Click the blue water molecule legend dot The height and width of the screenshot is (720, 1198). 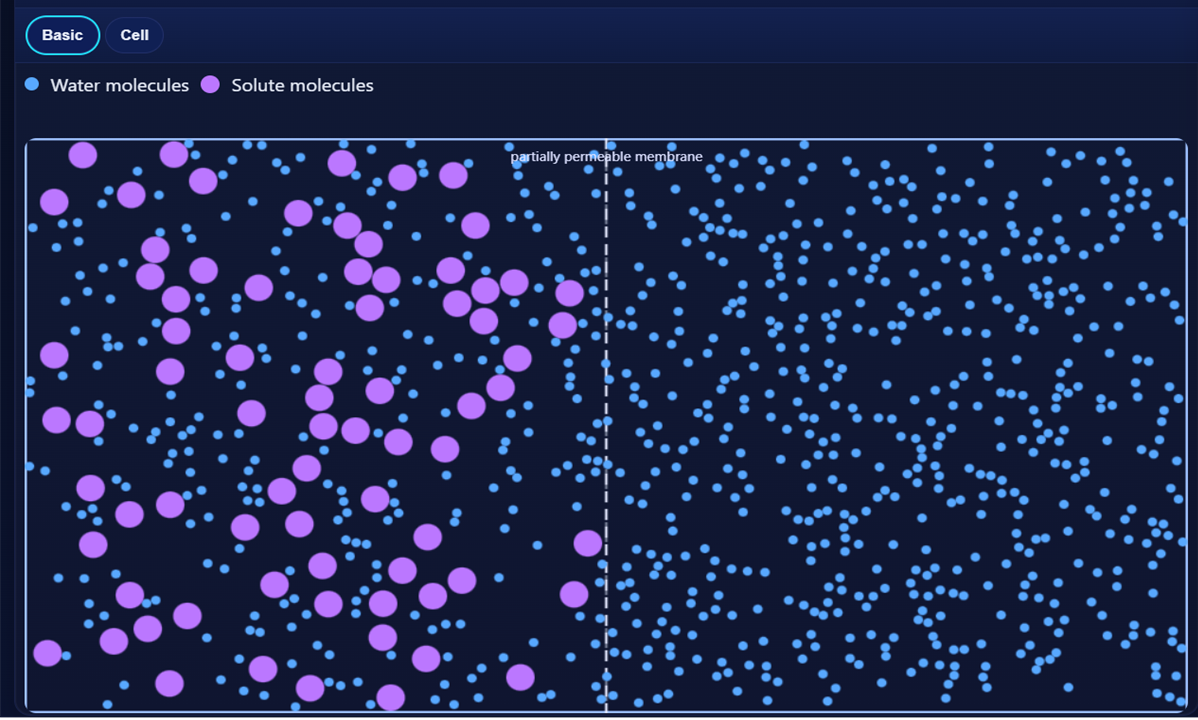(31, 85)
